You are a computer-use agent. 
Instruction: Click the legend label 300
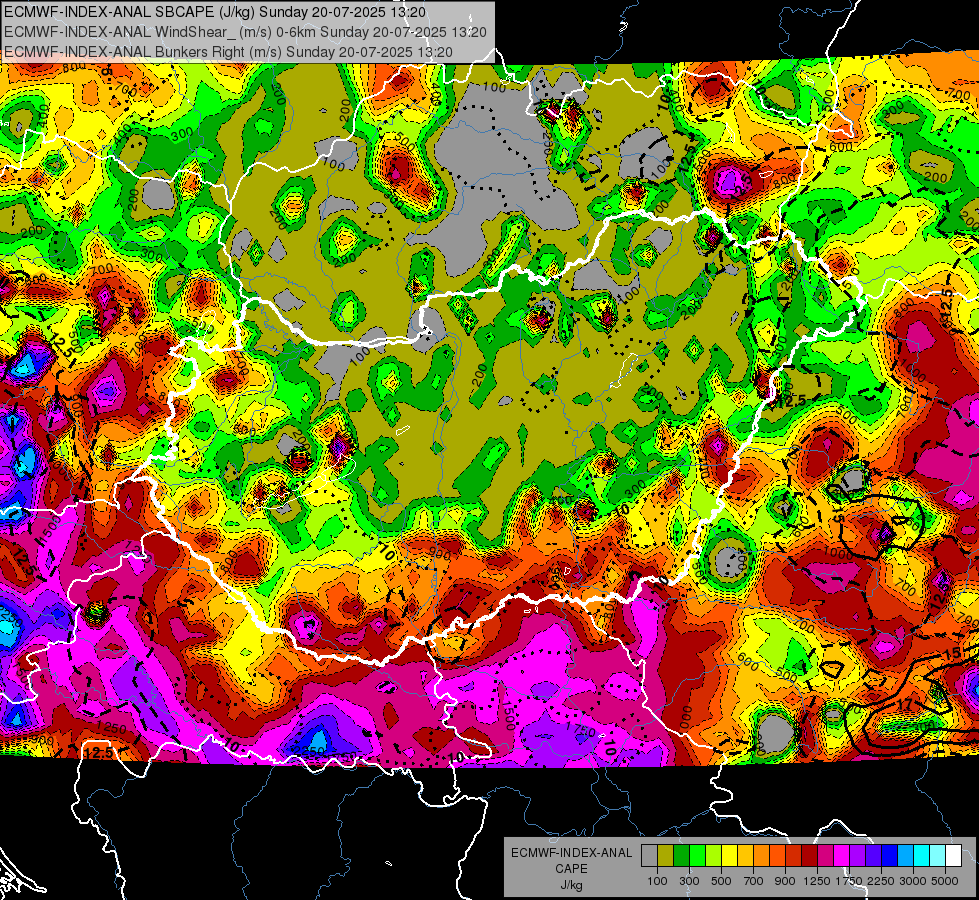coord(689,881)
